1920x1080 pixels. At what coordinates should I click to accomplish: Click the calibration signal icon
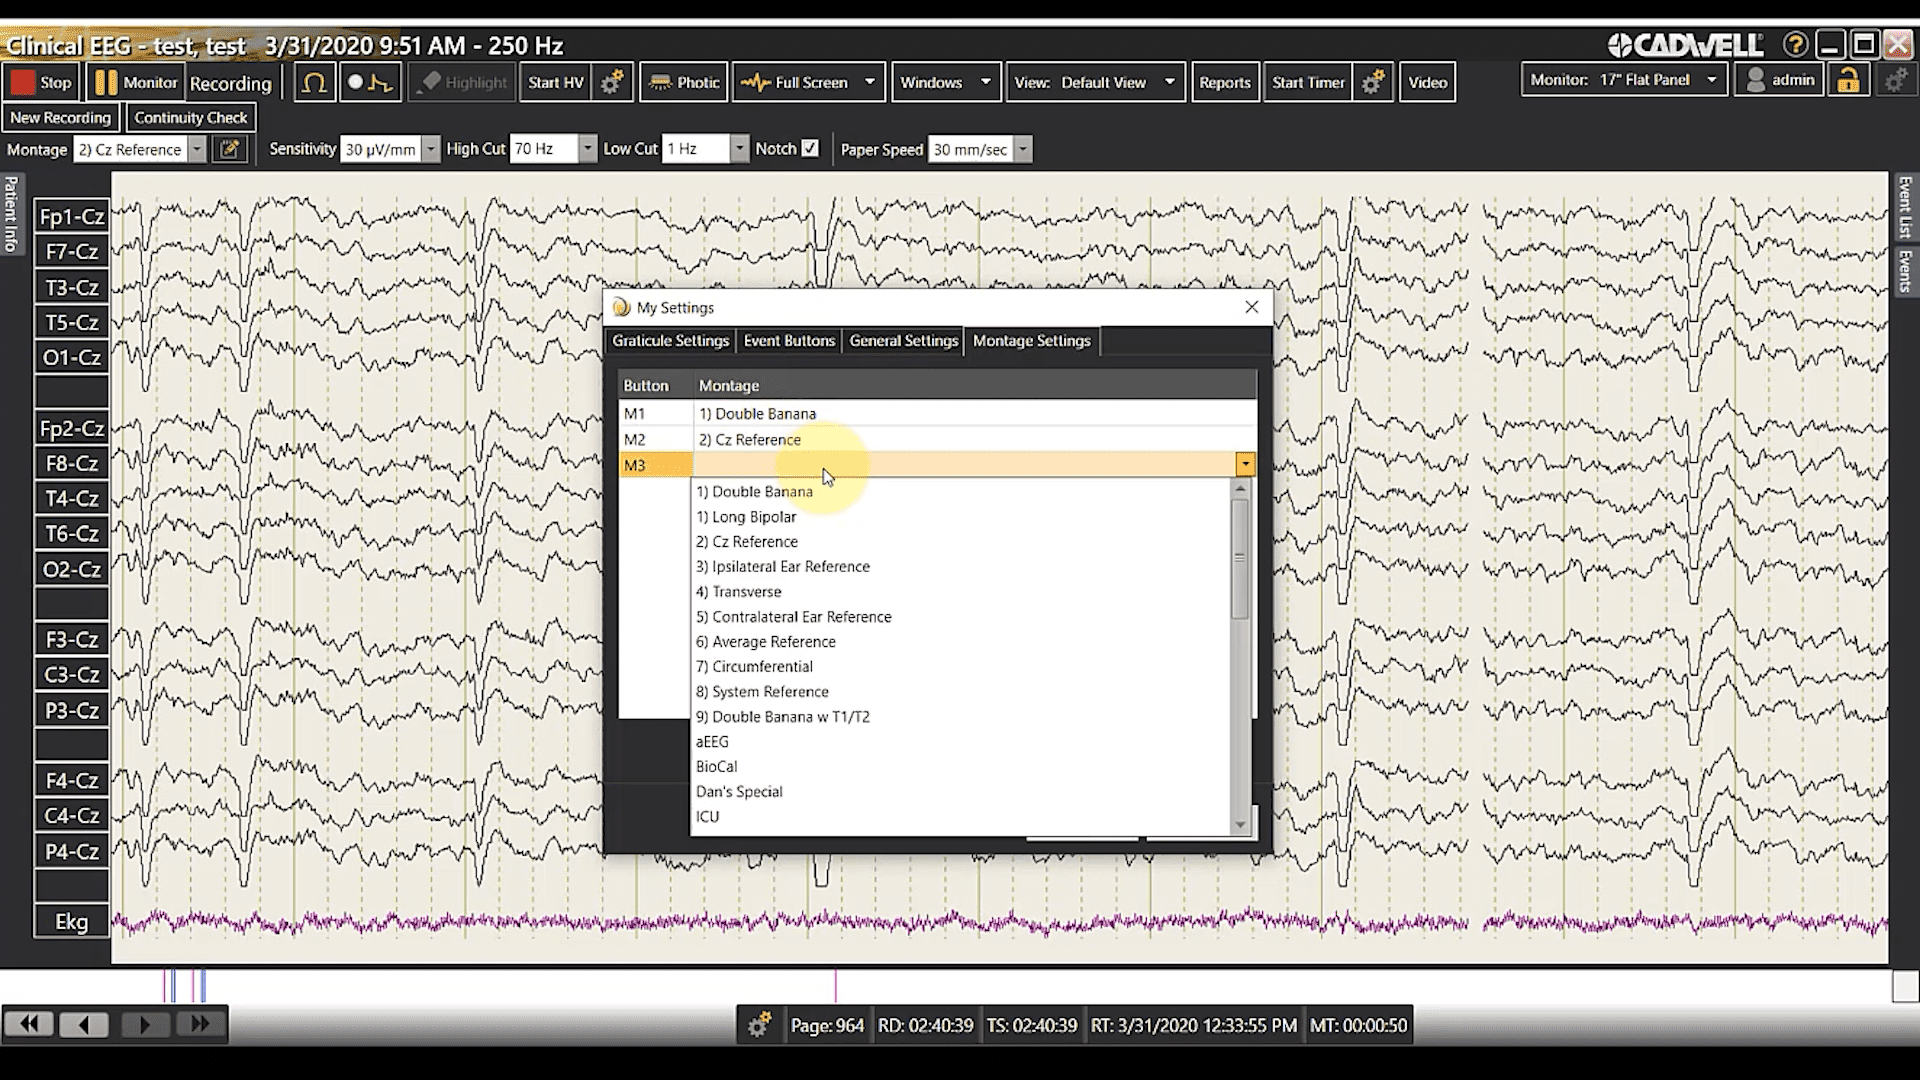coord(368,83)
